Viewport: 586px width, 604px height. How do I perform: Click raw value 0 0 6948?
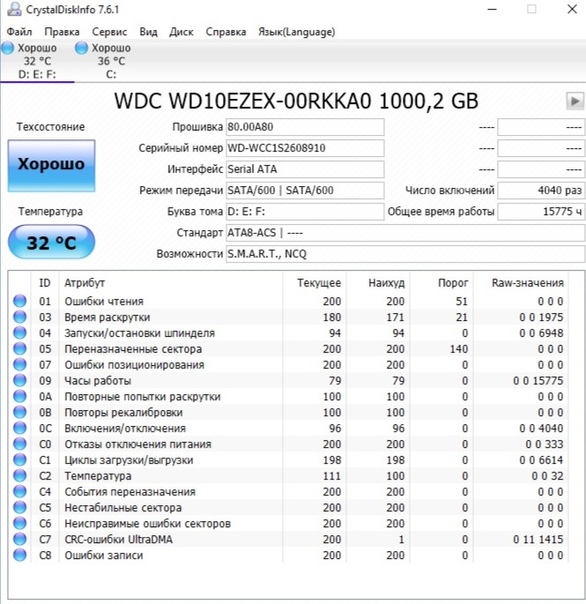pos(541,333)
